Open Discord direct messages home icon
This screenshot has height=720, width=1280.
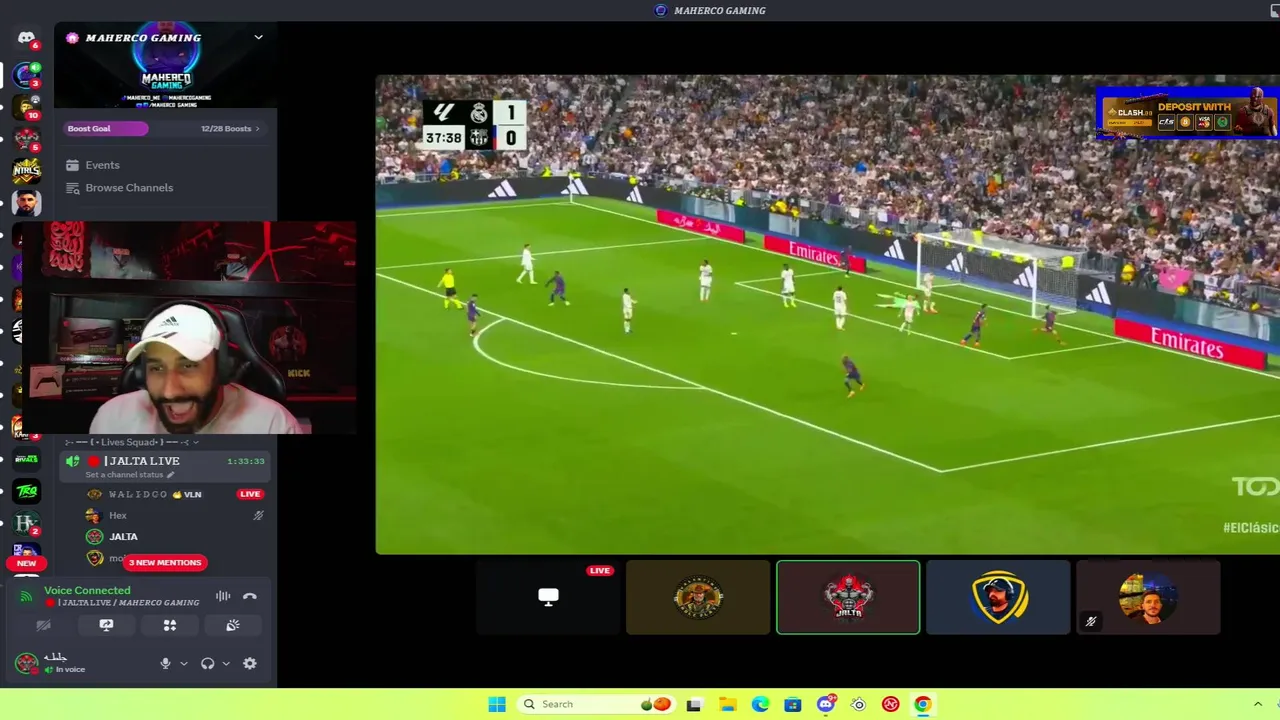point(26,39)
